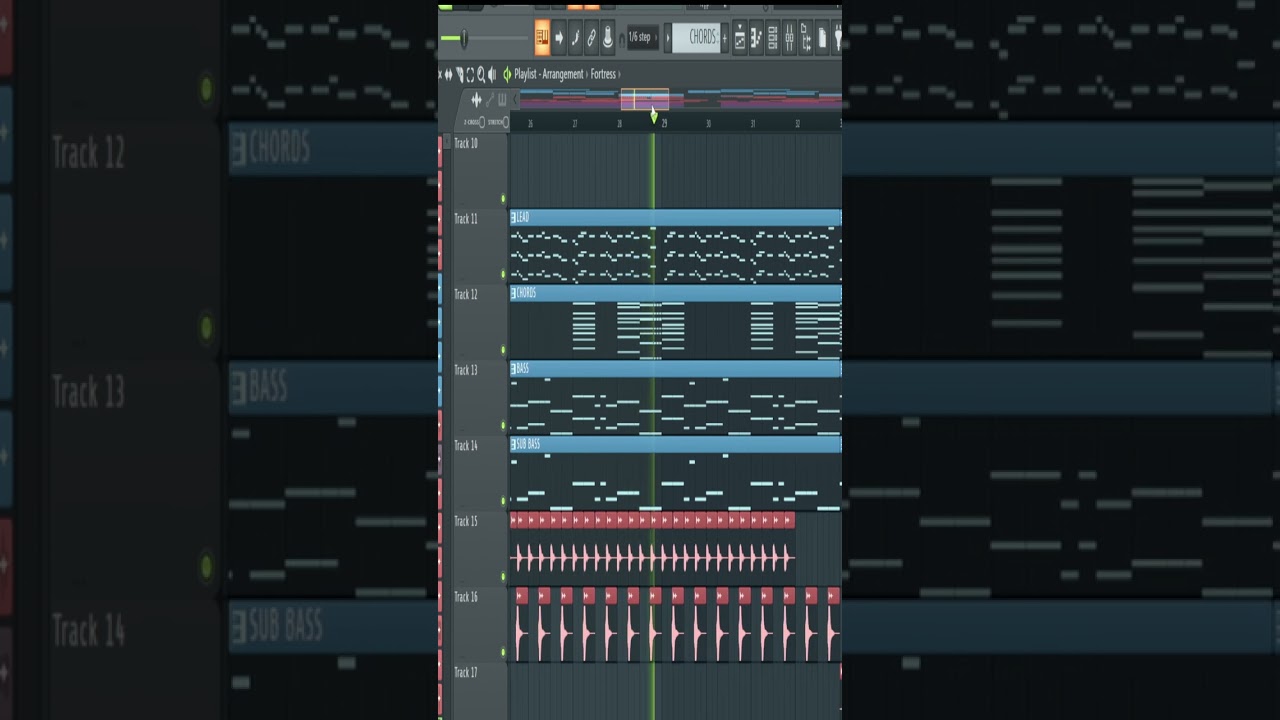Open the channel rack view icon
This screenshot has width=1280, height=720.
(772, 38)
